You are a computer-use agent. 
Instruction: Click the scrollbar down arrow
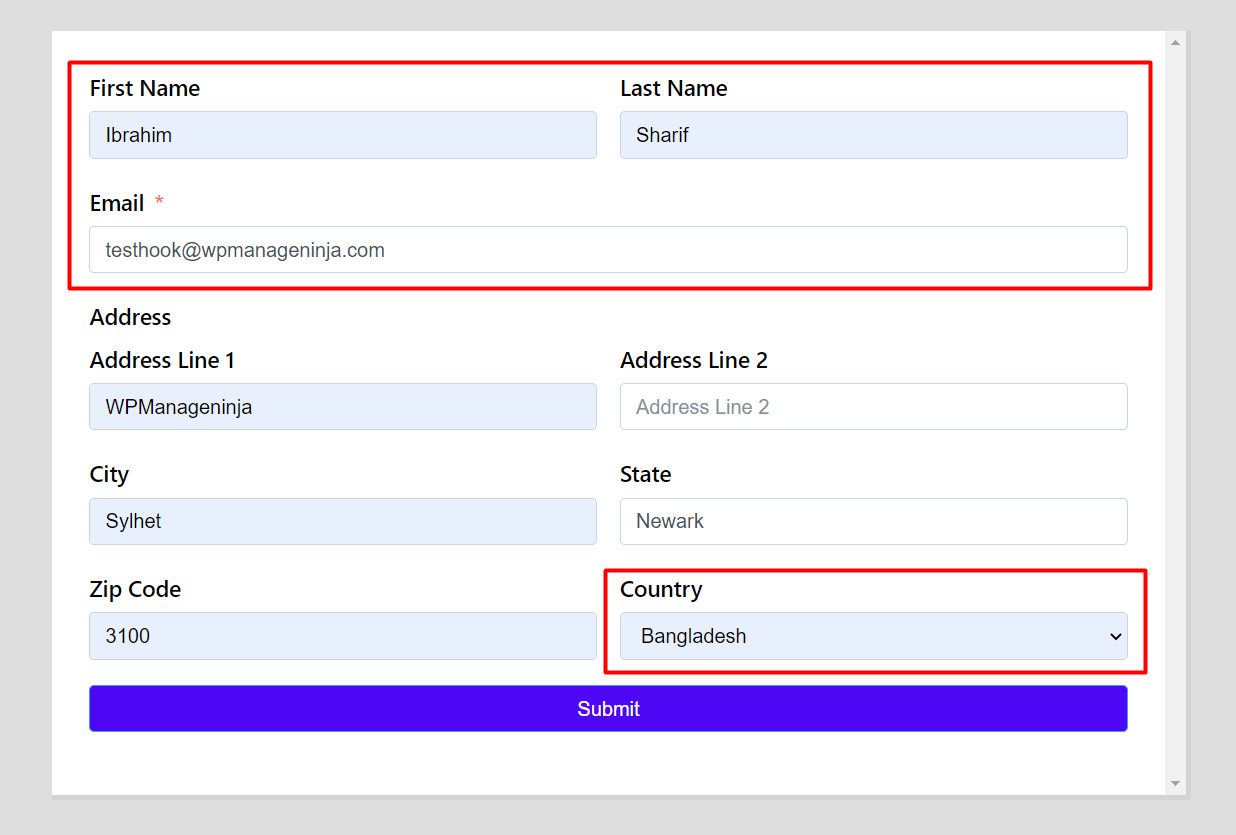(1174, 783)
